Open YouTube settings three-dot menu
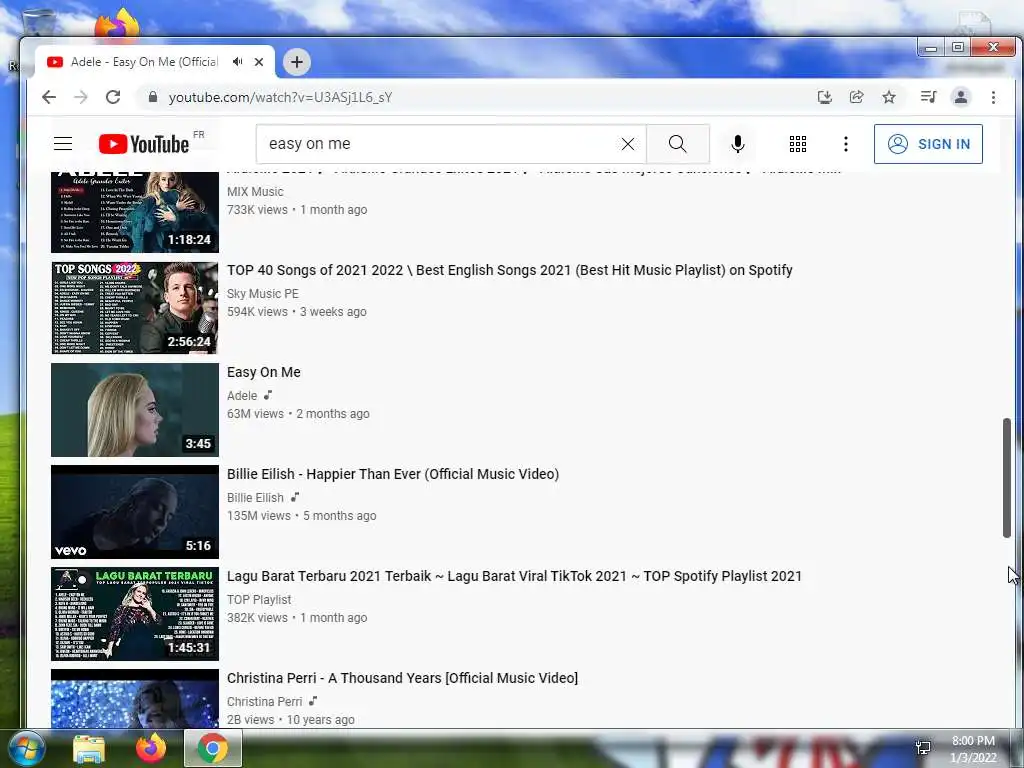This screenshot has width=1024, height=768. [x=846, y=144]
